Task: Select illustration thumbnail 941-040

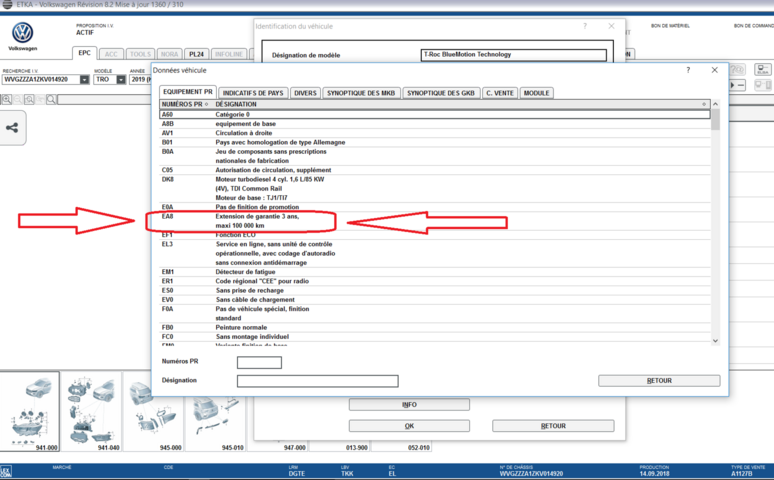Action: 91,412
